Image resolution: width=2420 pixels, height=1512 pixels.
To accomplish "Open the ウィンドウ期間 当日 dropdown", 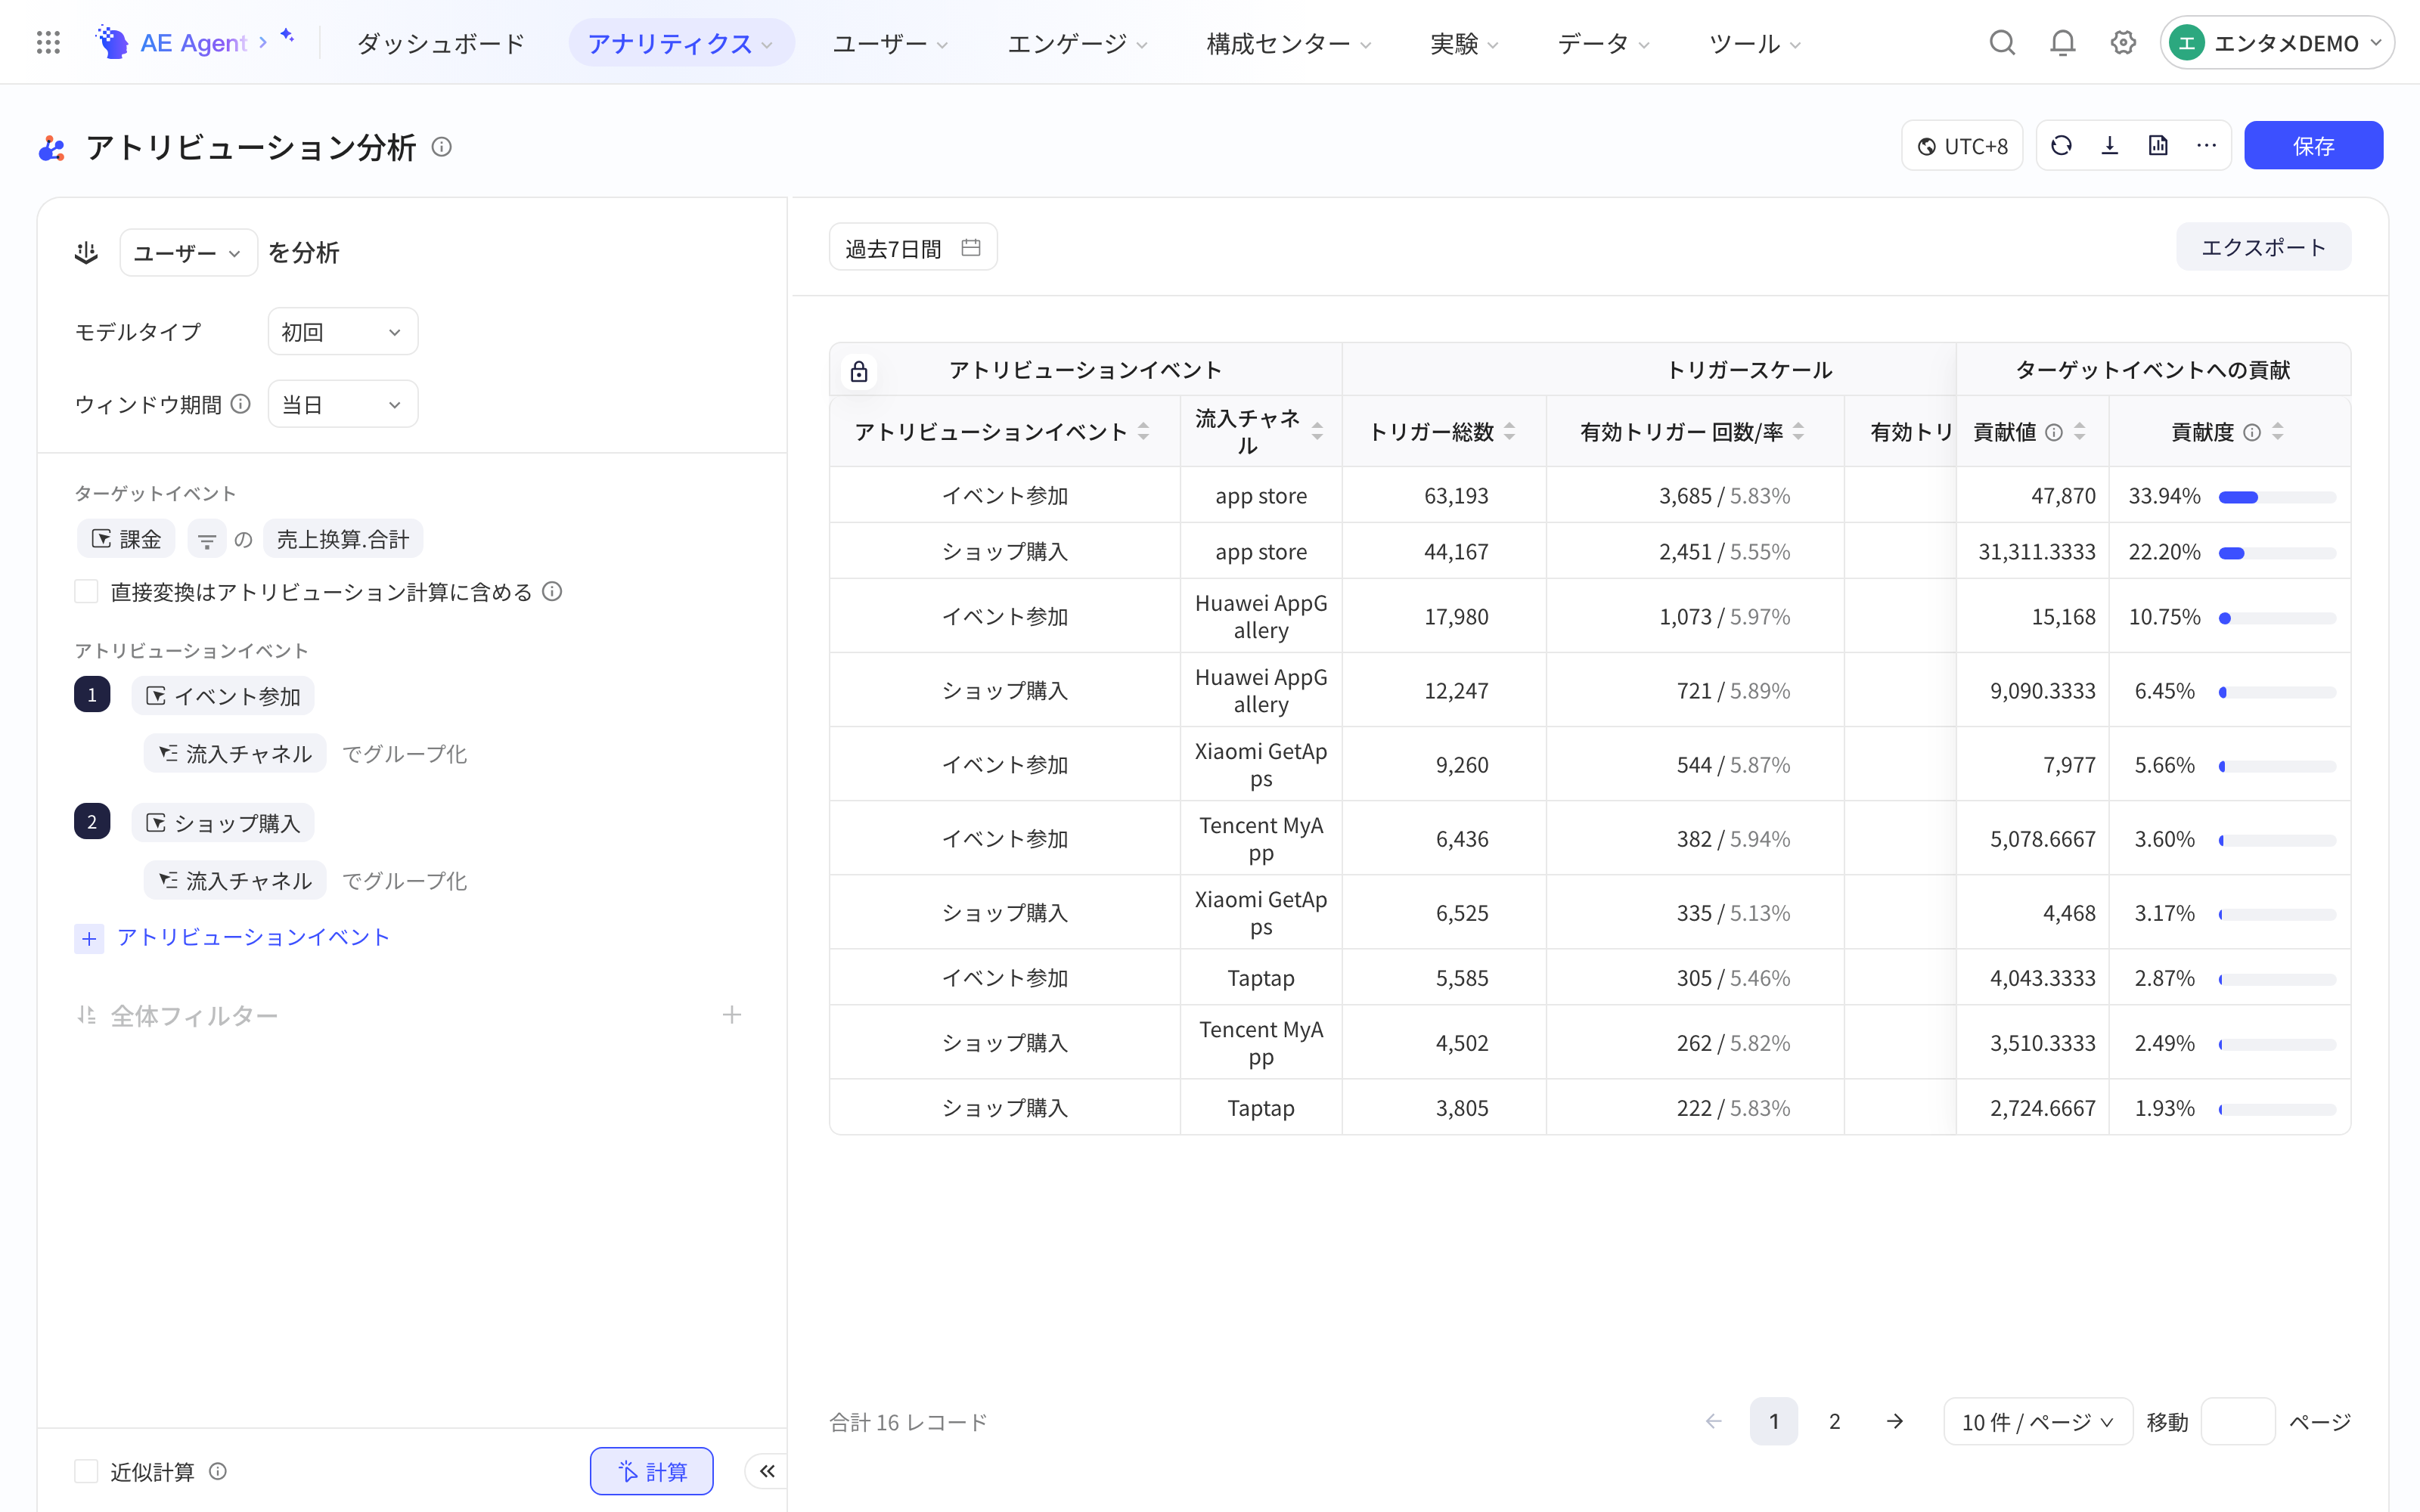I will click(343, 404).
